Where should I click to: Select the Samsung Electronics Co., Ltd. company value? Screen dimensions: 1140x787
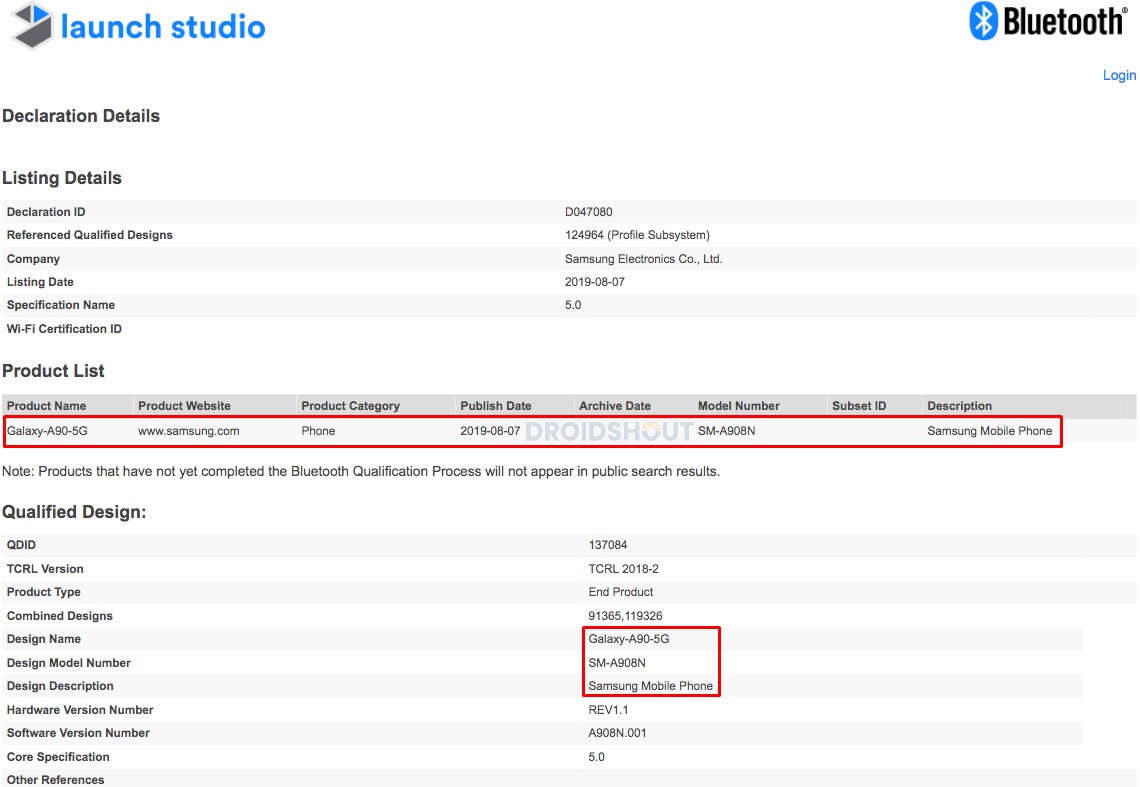(643, 259)
